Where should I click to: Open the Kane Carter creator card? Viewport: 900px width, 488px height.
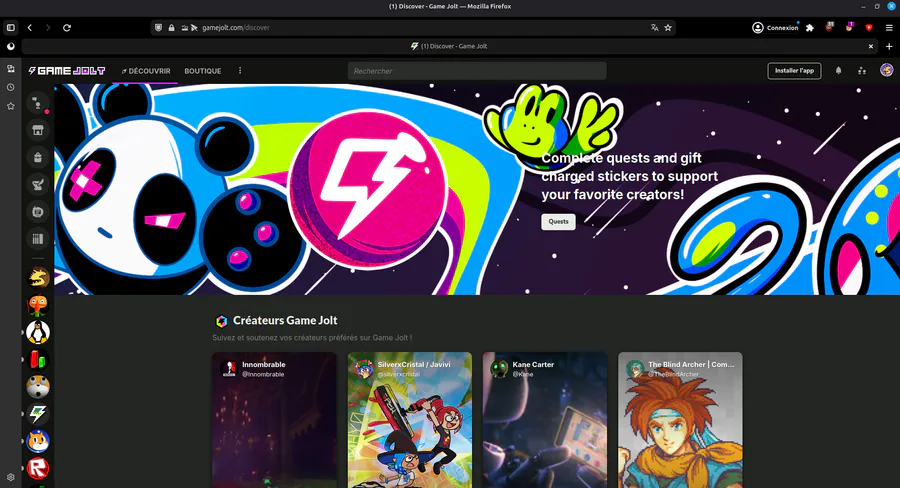(x=545, y=420)
